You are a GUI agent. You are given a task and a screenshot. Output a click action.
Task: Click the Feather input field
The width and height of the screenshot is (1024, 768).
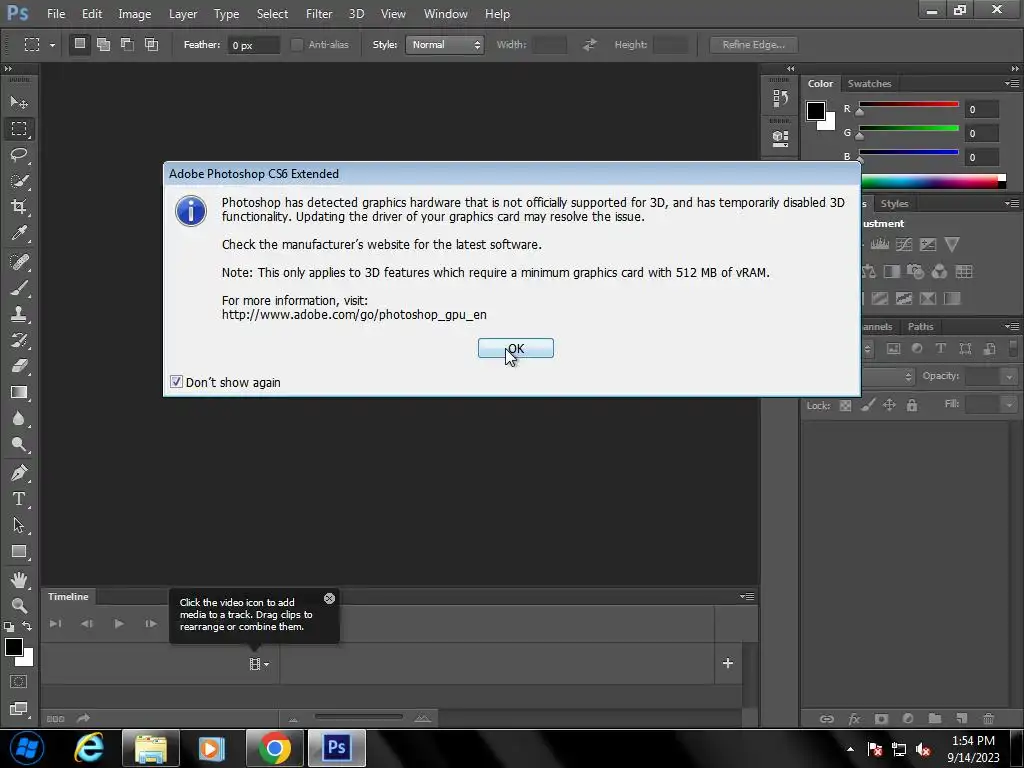[x=253, y=45]
